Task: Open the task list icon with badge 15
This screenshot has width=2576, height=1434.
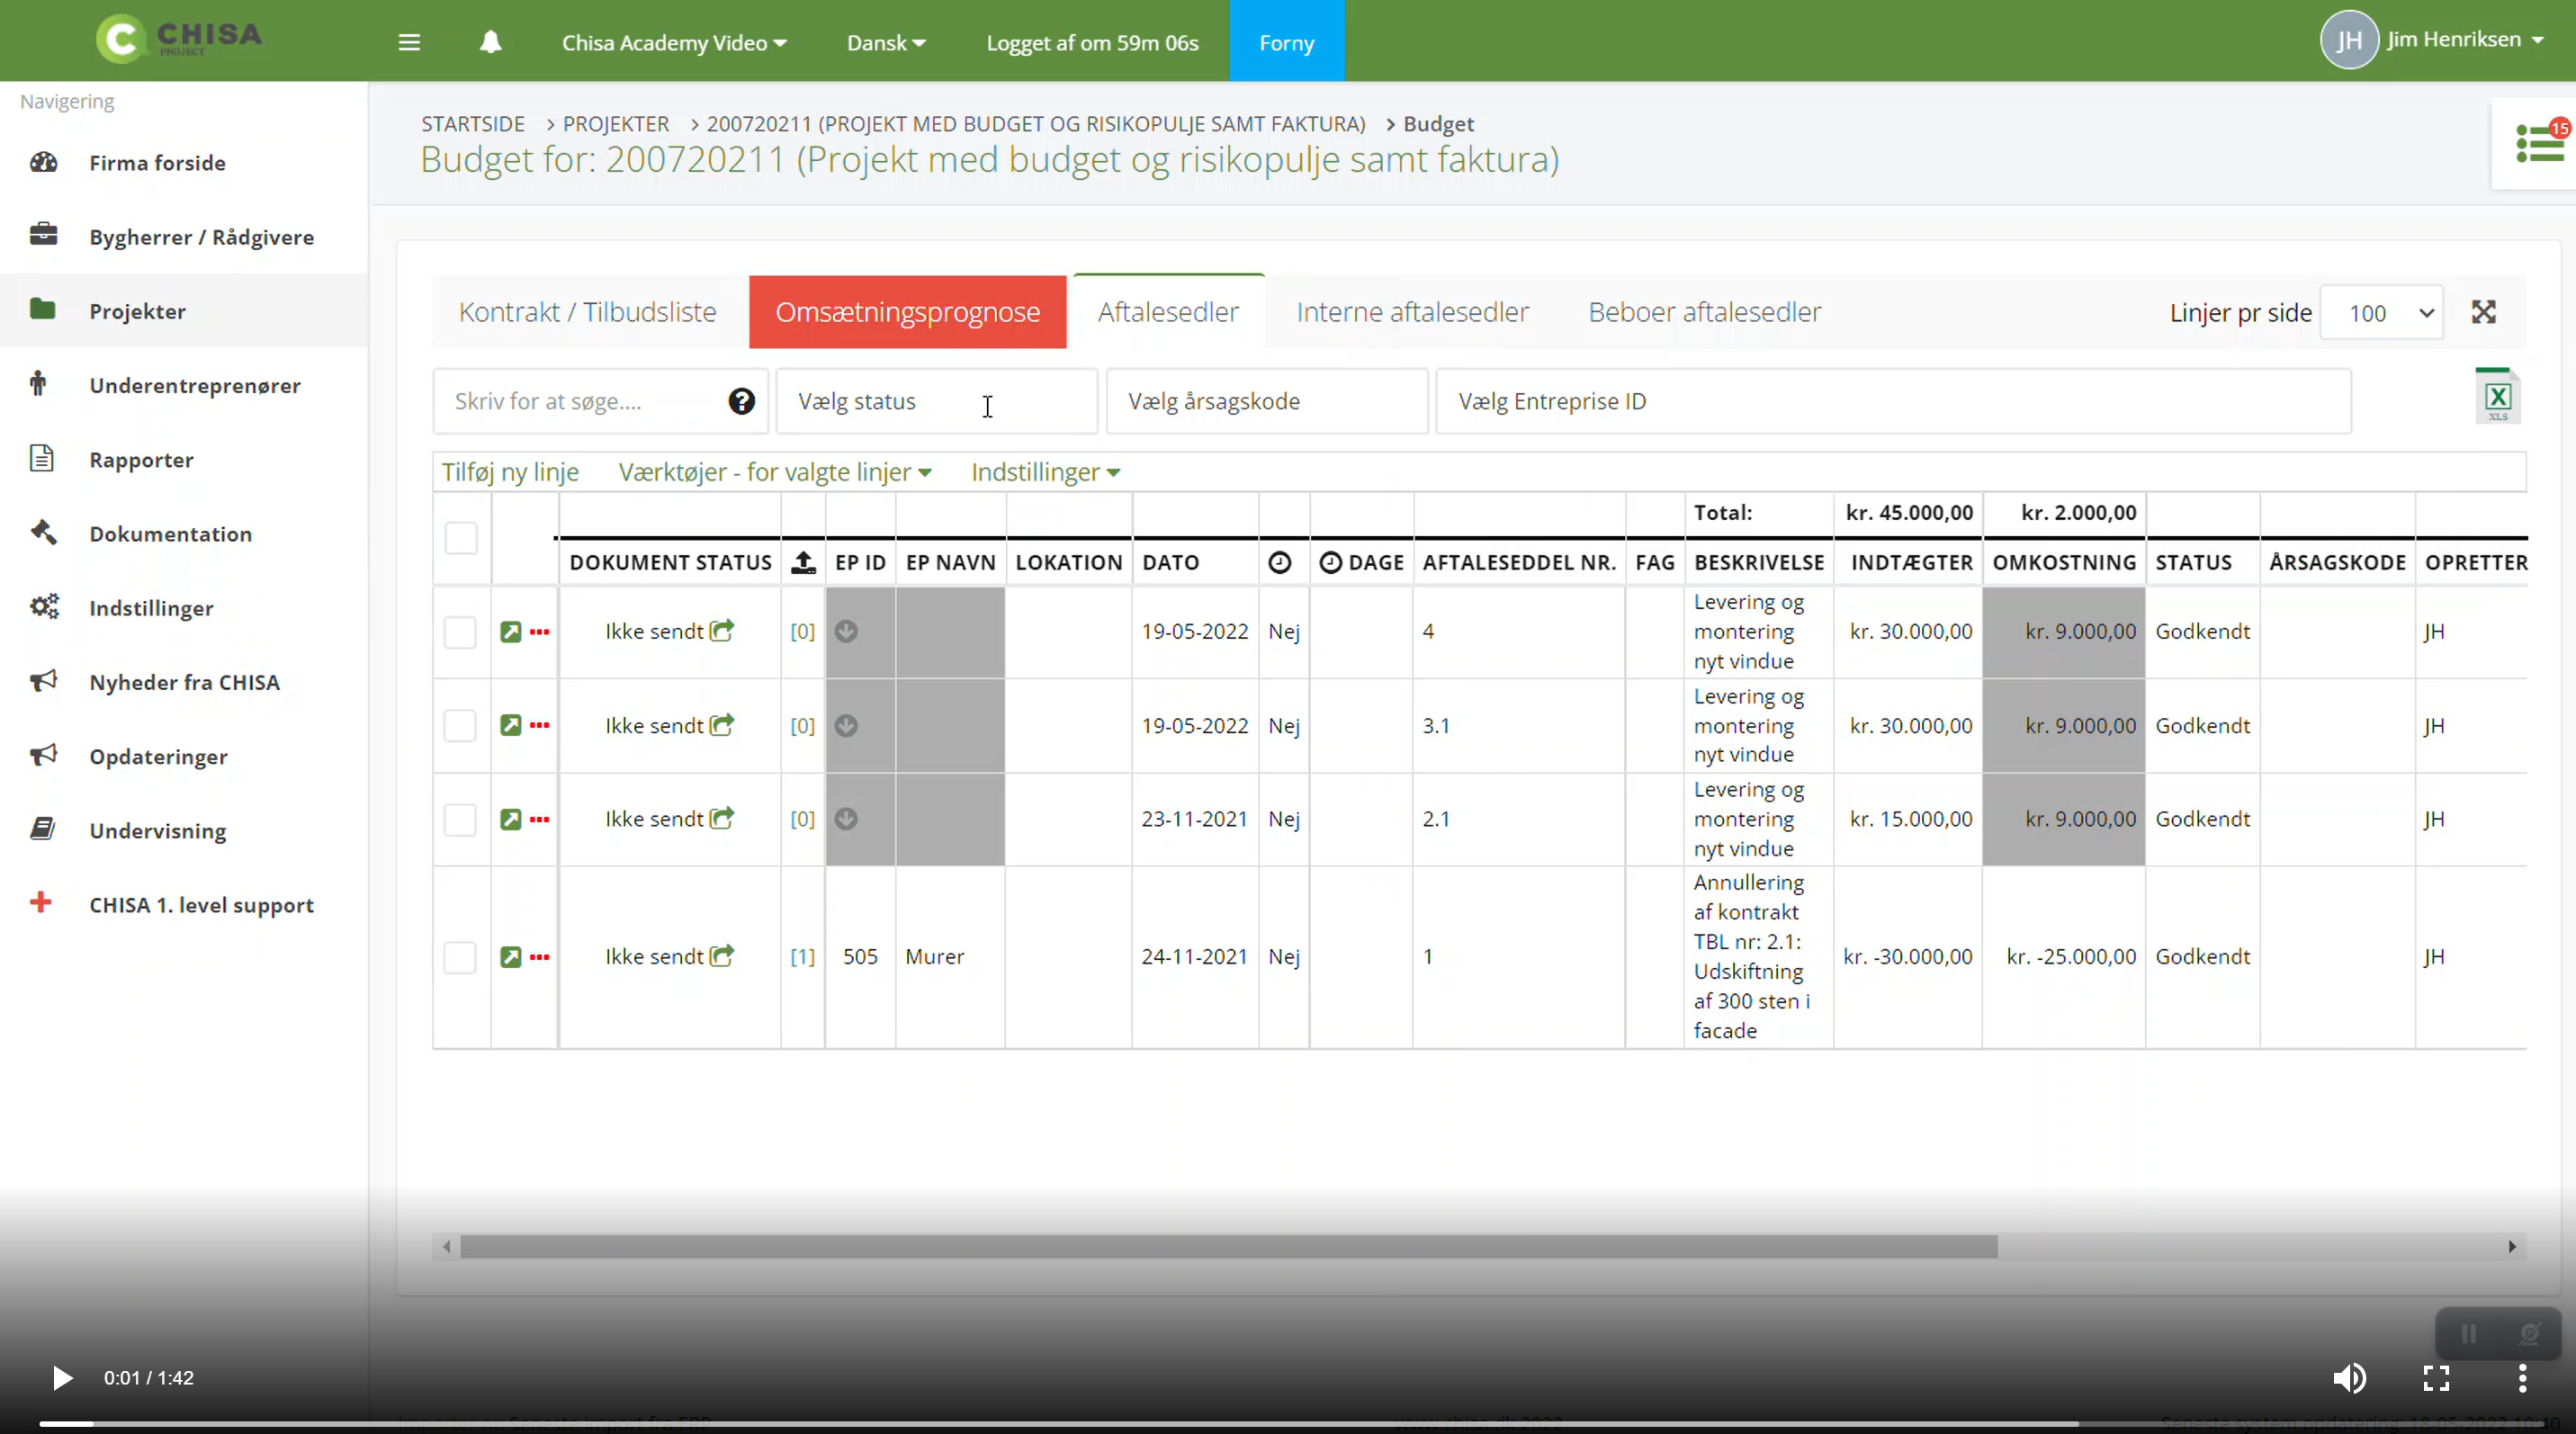Action: click(2539, 144)
